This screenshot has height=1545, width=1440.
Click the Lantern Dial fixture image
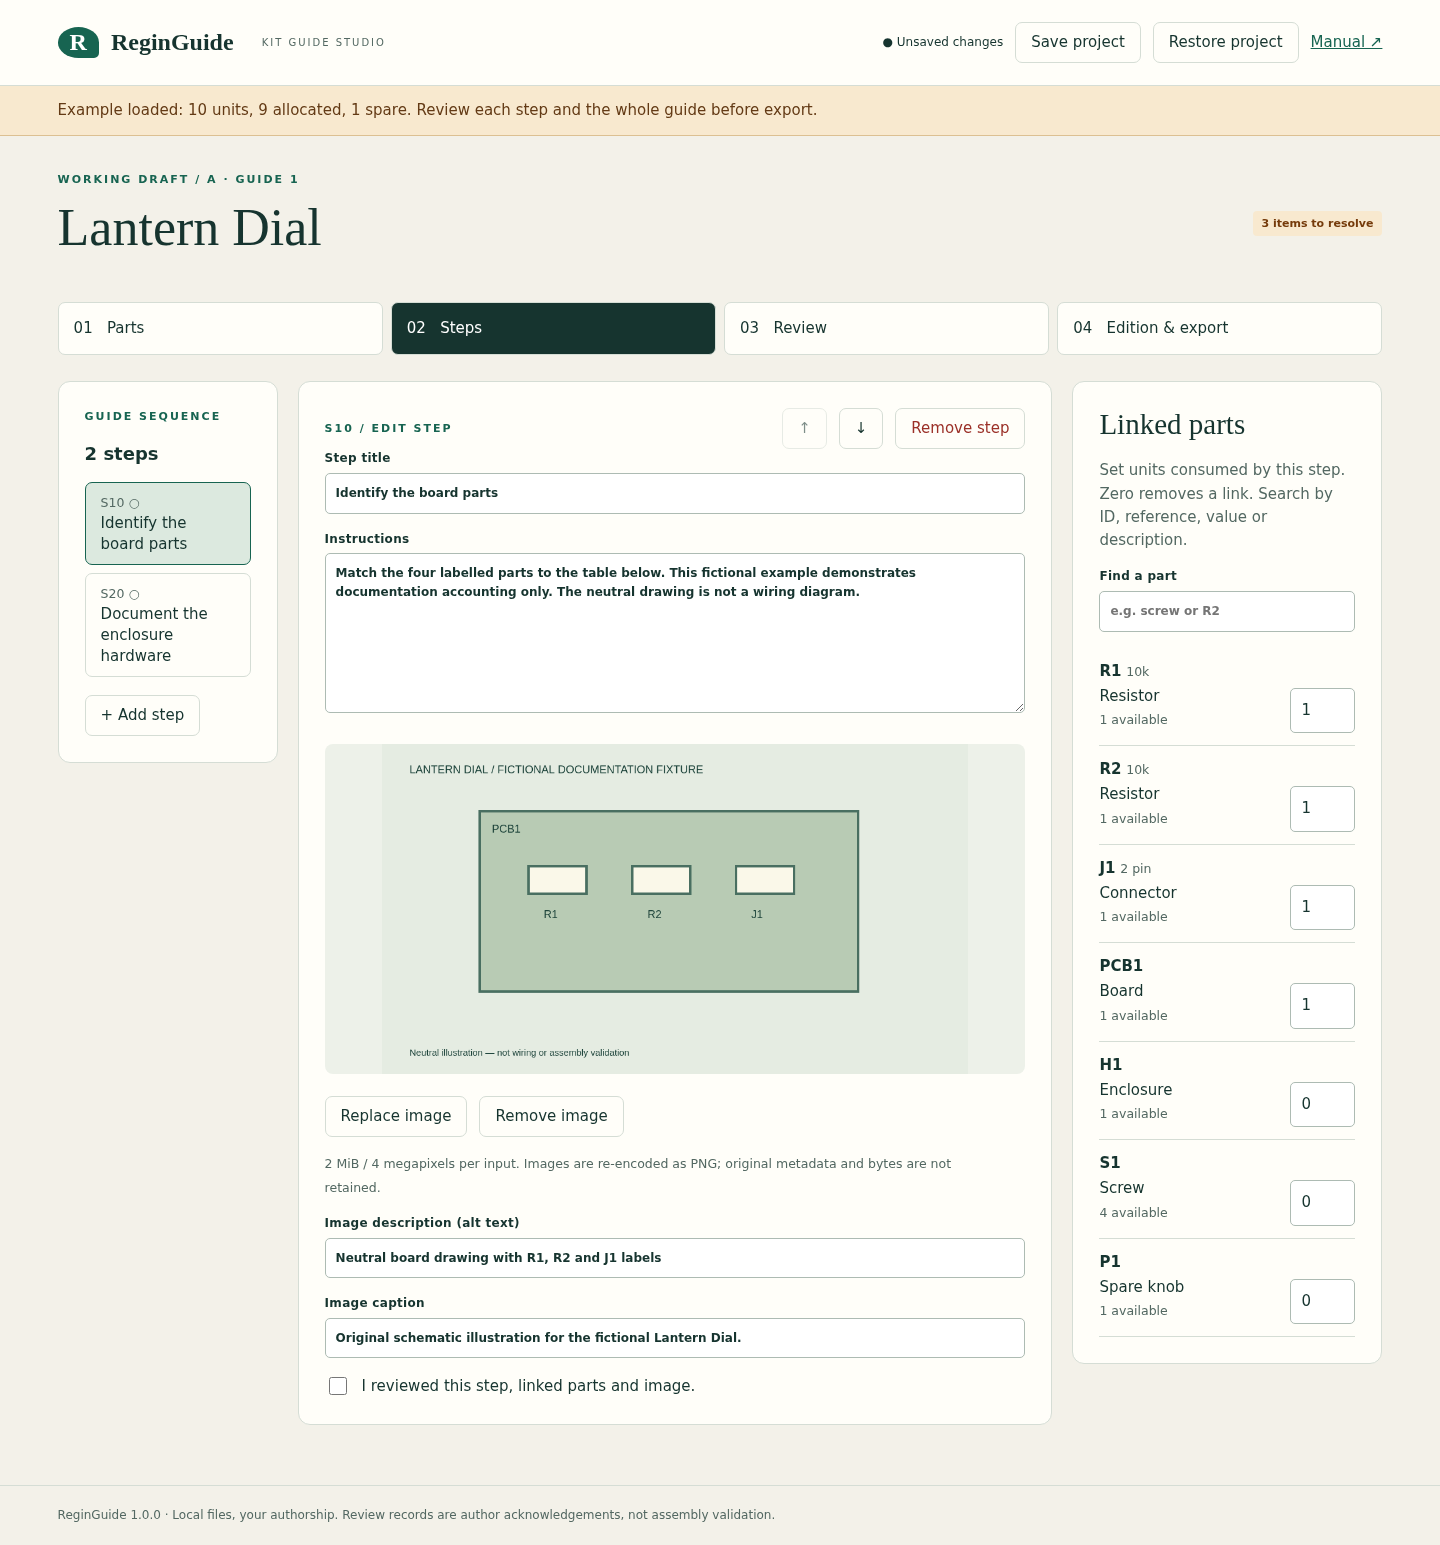pyautogui.click(x=675, y=909)
